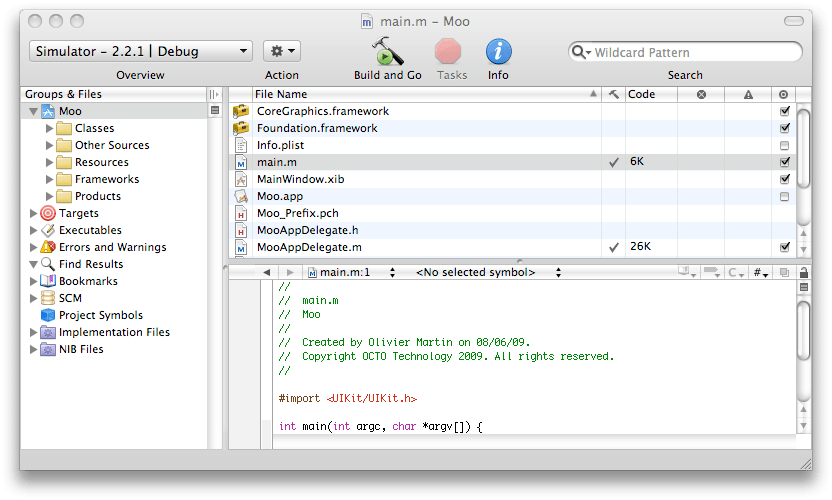
Task: Select MooAppDelegate.m in file list
Action: pyautogui.click(x=309, y=247)
